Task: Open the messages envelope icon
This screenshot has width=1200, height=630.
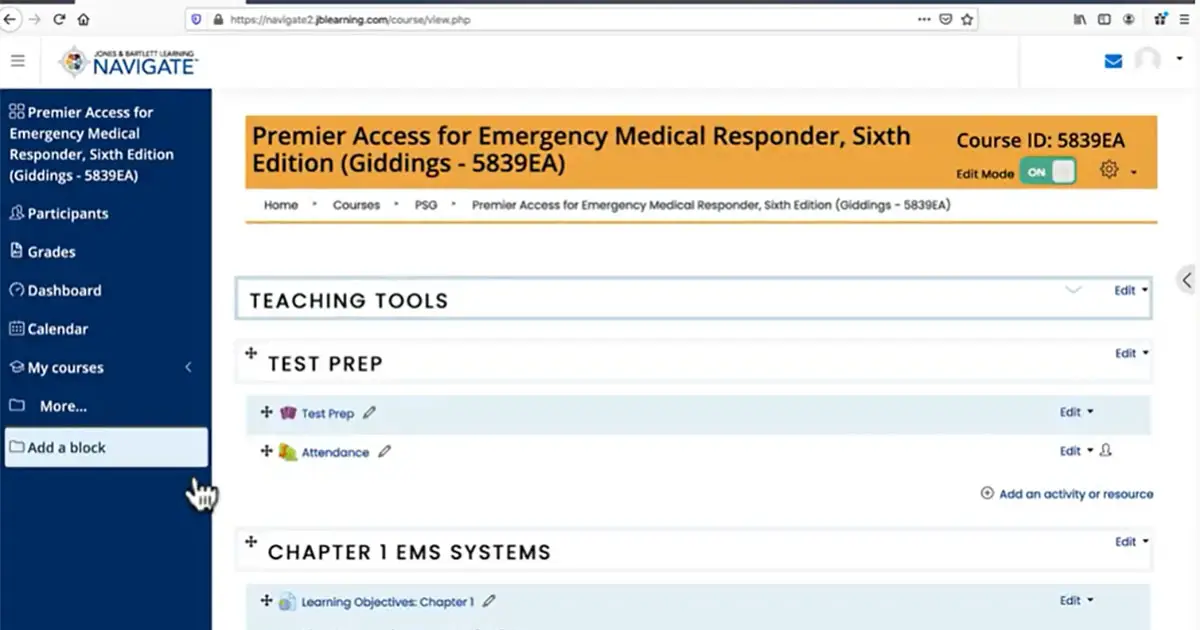Action: (1113, 61)
